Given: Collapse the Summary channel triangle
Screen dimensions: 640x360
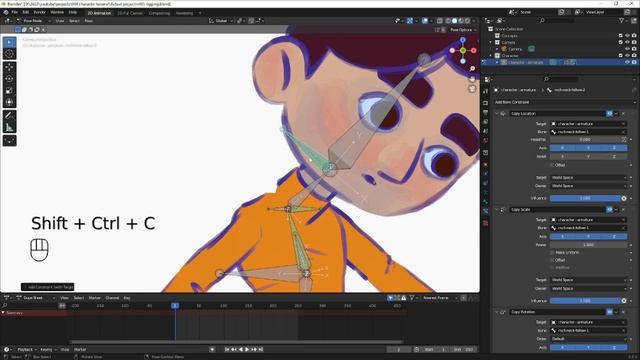Looking at the screenshot, I should click(x=3, y=313).
